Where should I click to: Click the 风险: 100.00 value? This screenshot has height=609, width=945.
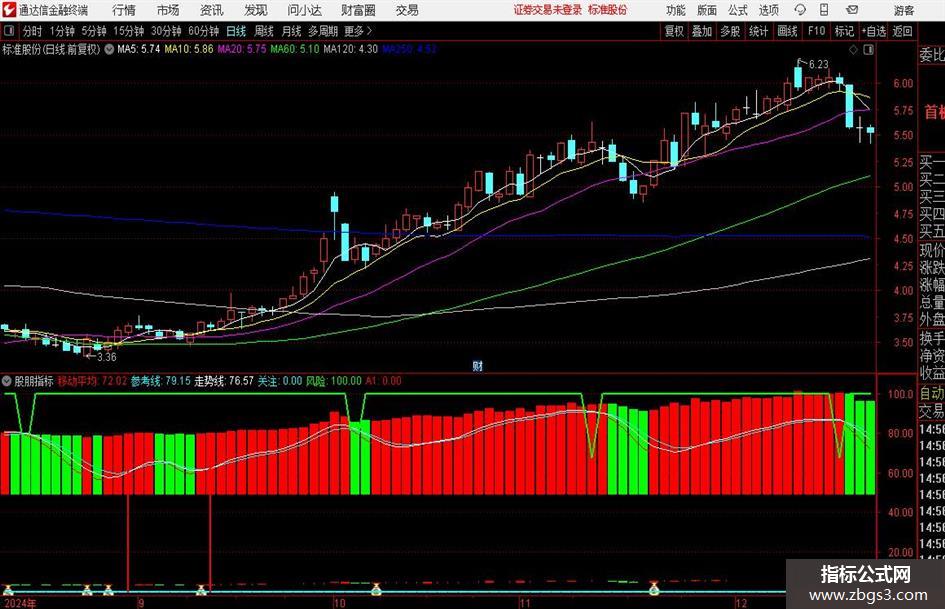(x=334, y=381)
